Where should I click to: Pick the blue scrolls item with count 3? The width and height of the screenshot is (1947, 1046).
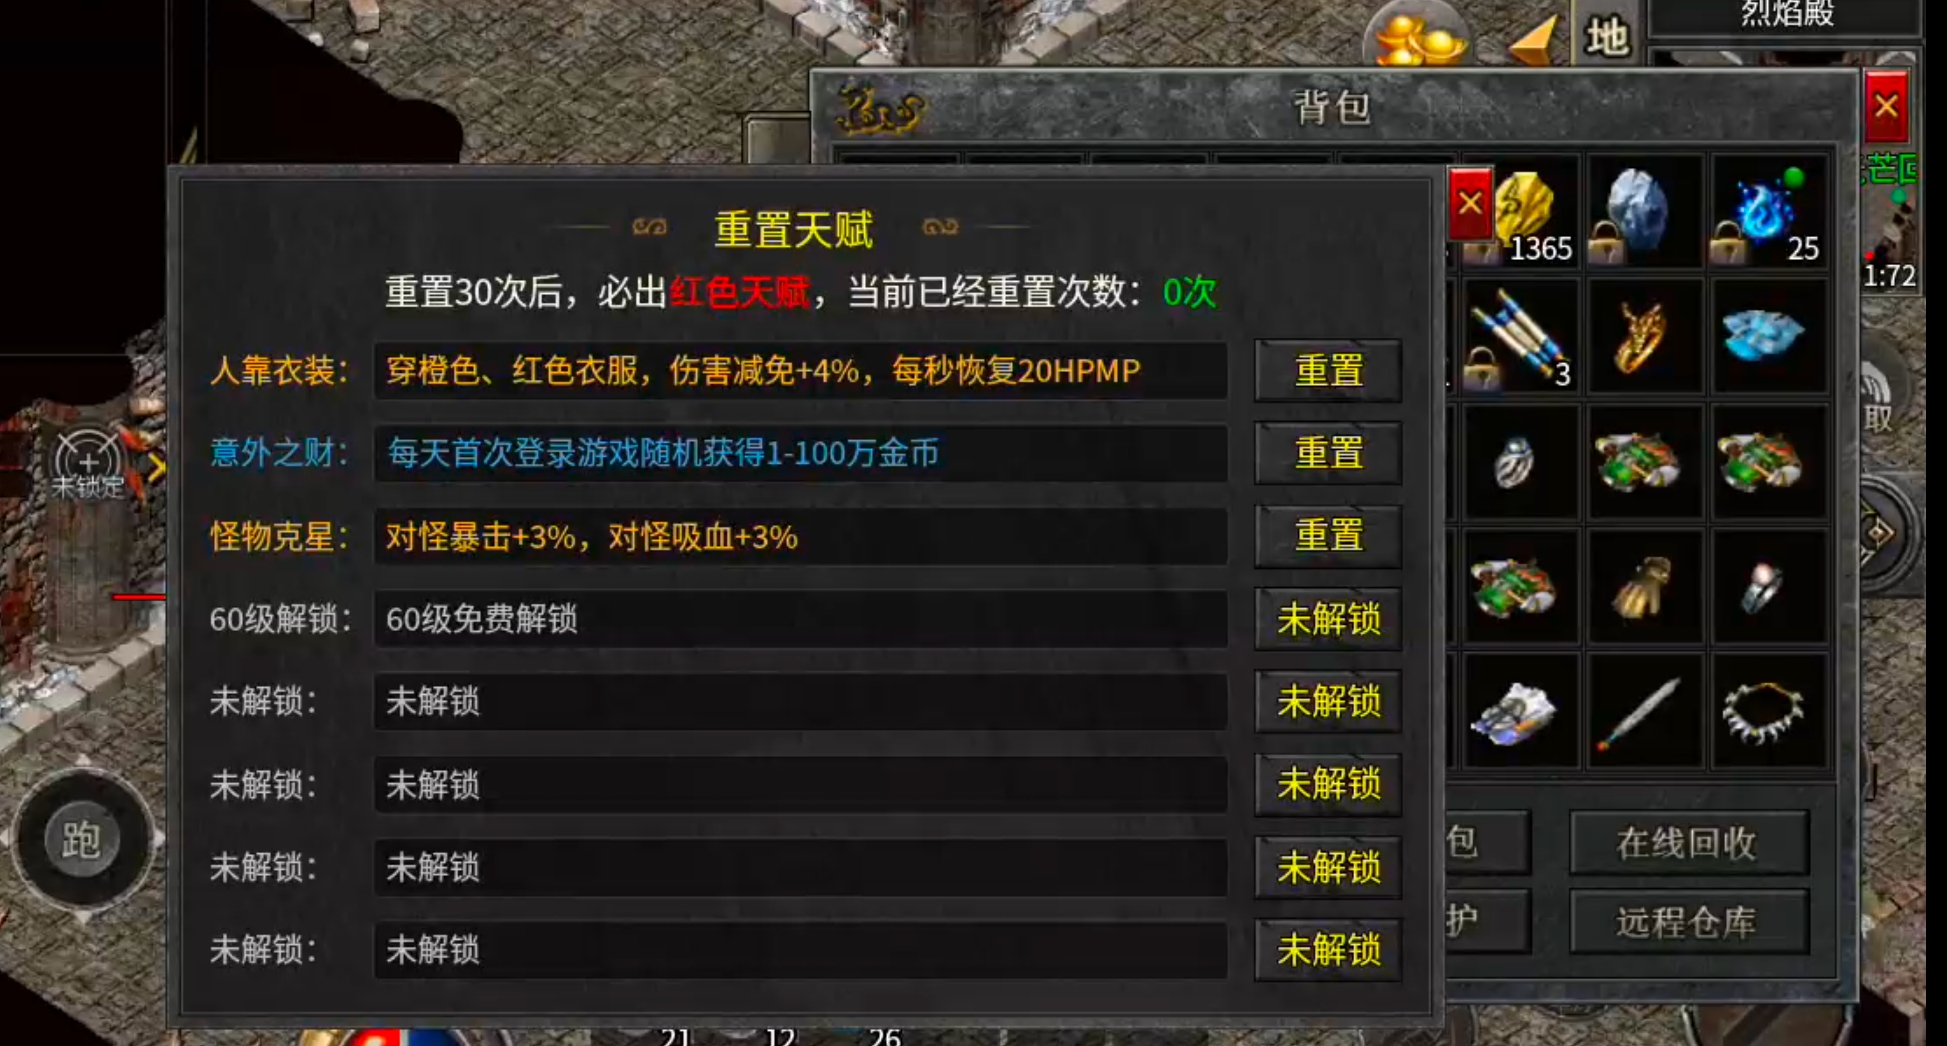point(1520,337)
